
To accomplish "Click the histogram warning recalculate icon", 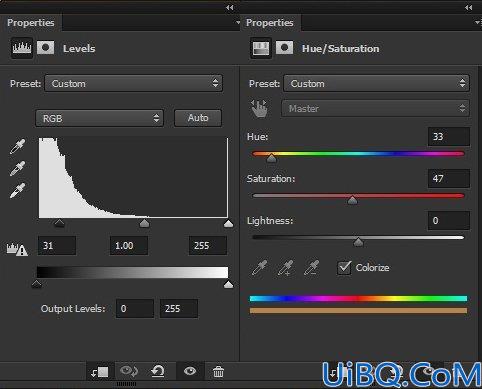I will (x=17, y=249).
